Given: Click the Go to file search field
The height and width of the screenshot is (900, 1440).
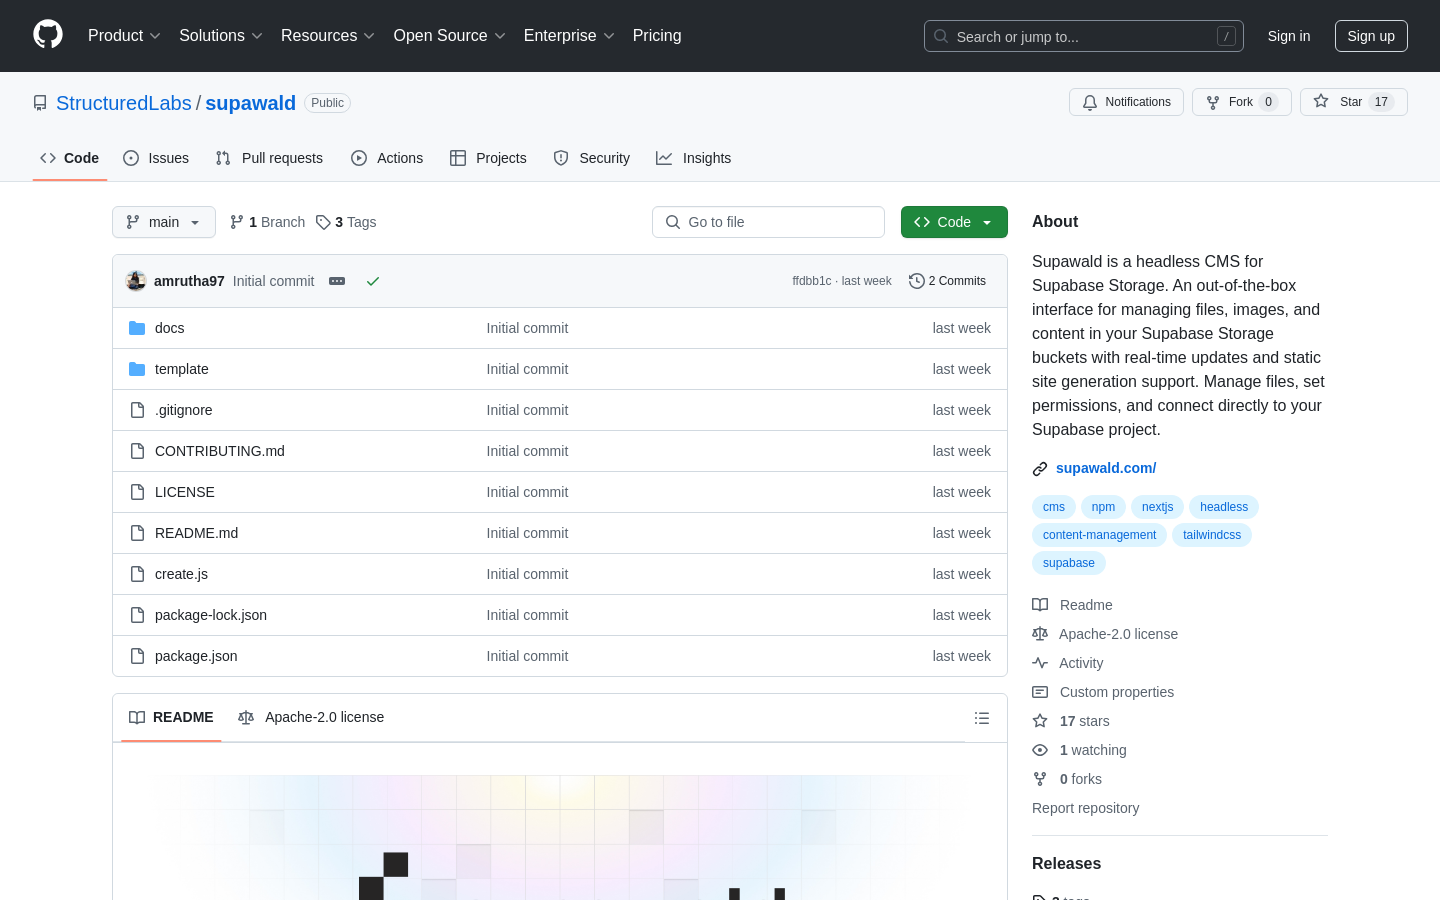Looking at the screenshot, I should point(768,222).
